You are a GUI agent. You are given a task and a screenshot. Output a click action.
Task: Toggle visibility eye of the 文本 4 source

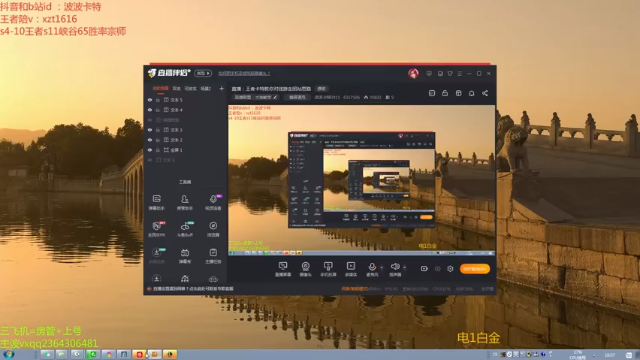pyautogui.click(x=150, y=110)
